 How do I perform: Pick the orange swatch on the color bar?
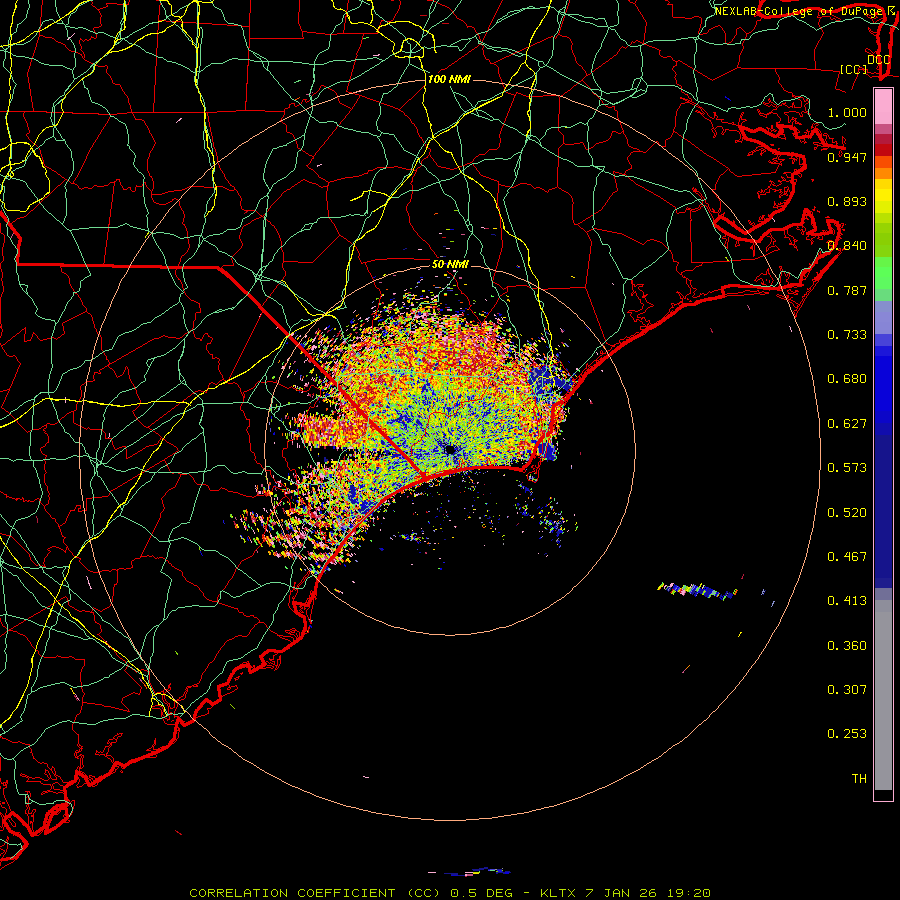point(883,173)
